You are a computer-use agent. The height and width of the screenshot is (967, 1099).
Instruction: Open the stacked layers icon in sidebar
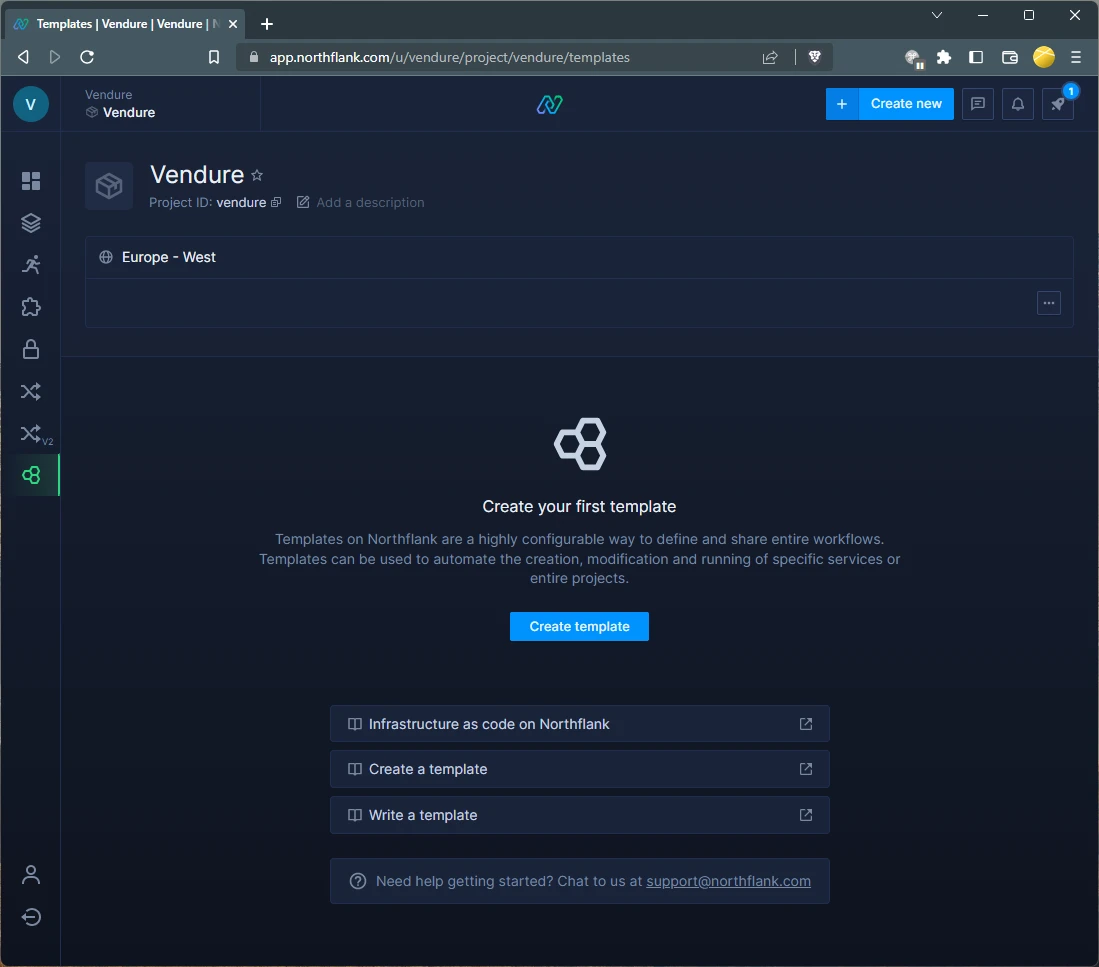click(31, 223)
